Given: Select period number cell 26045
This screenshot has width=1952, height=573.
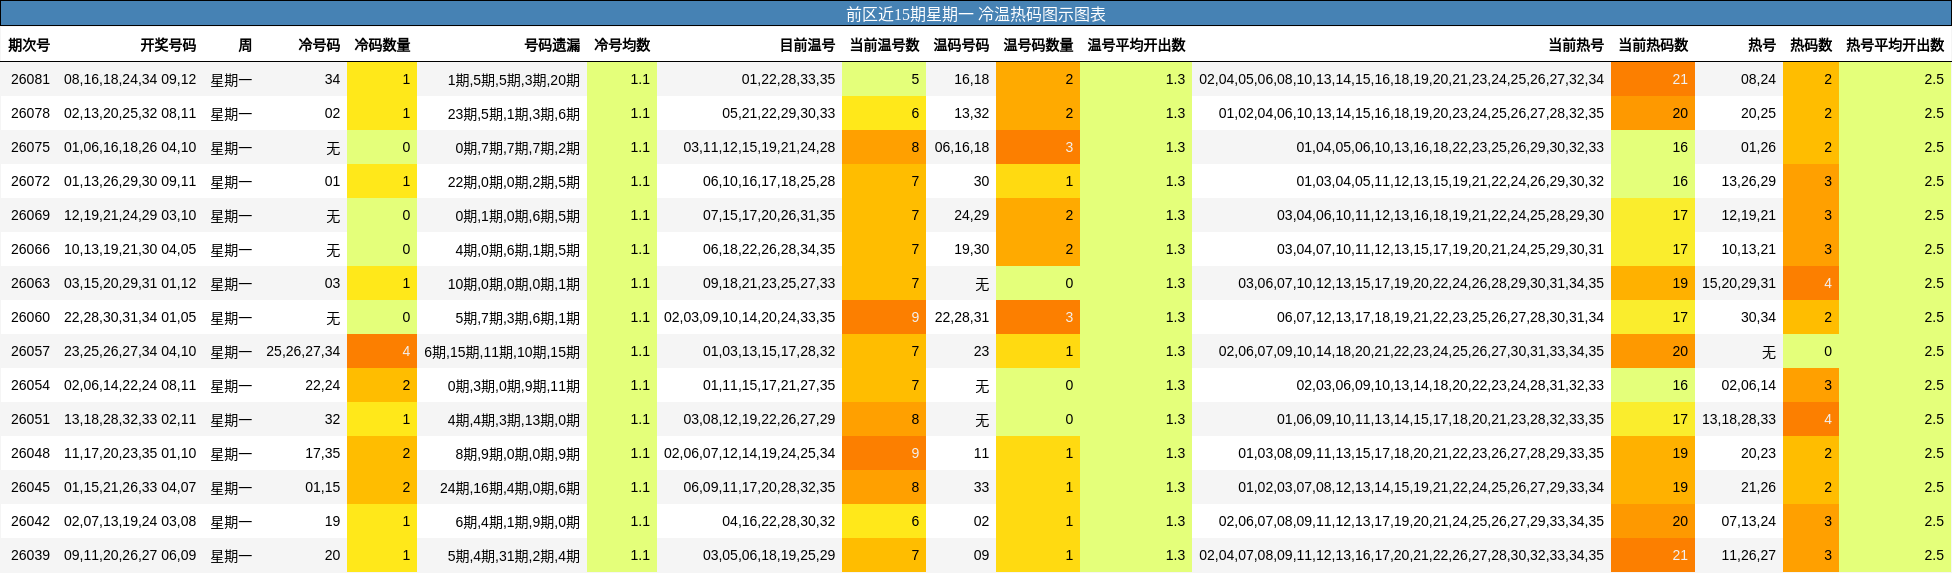Looking at the screenshot, I should (30, 487).
